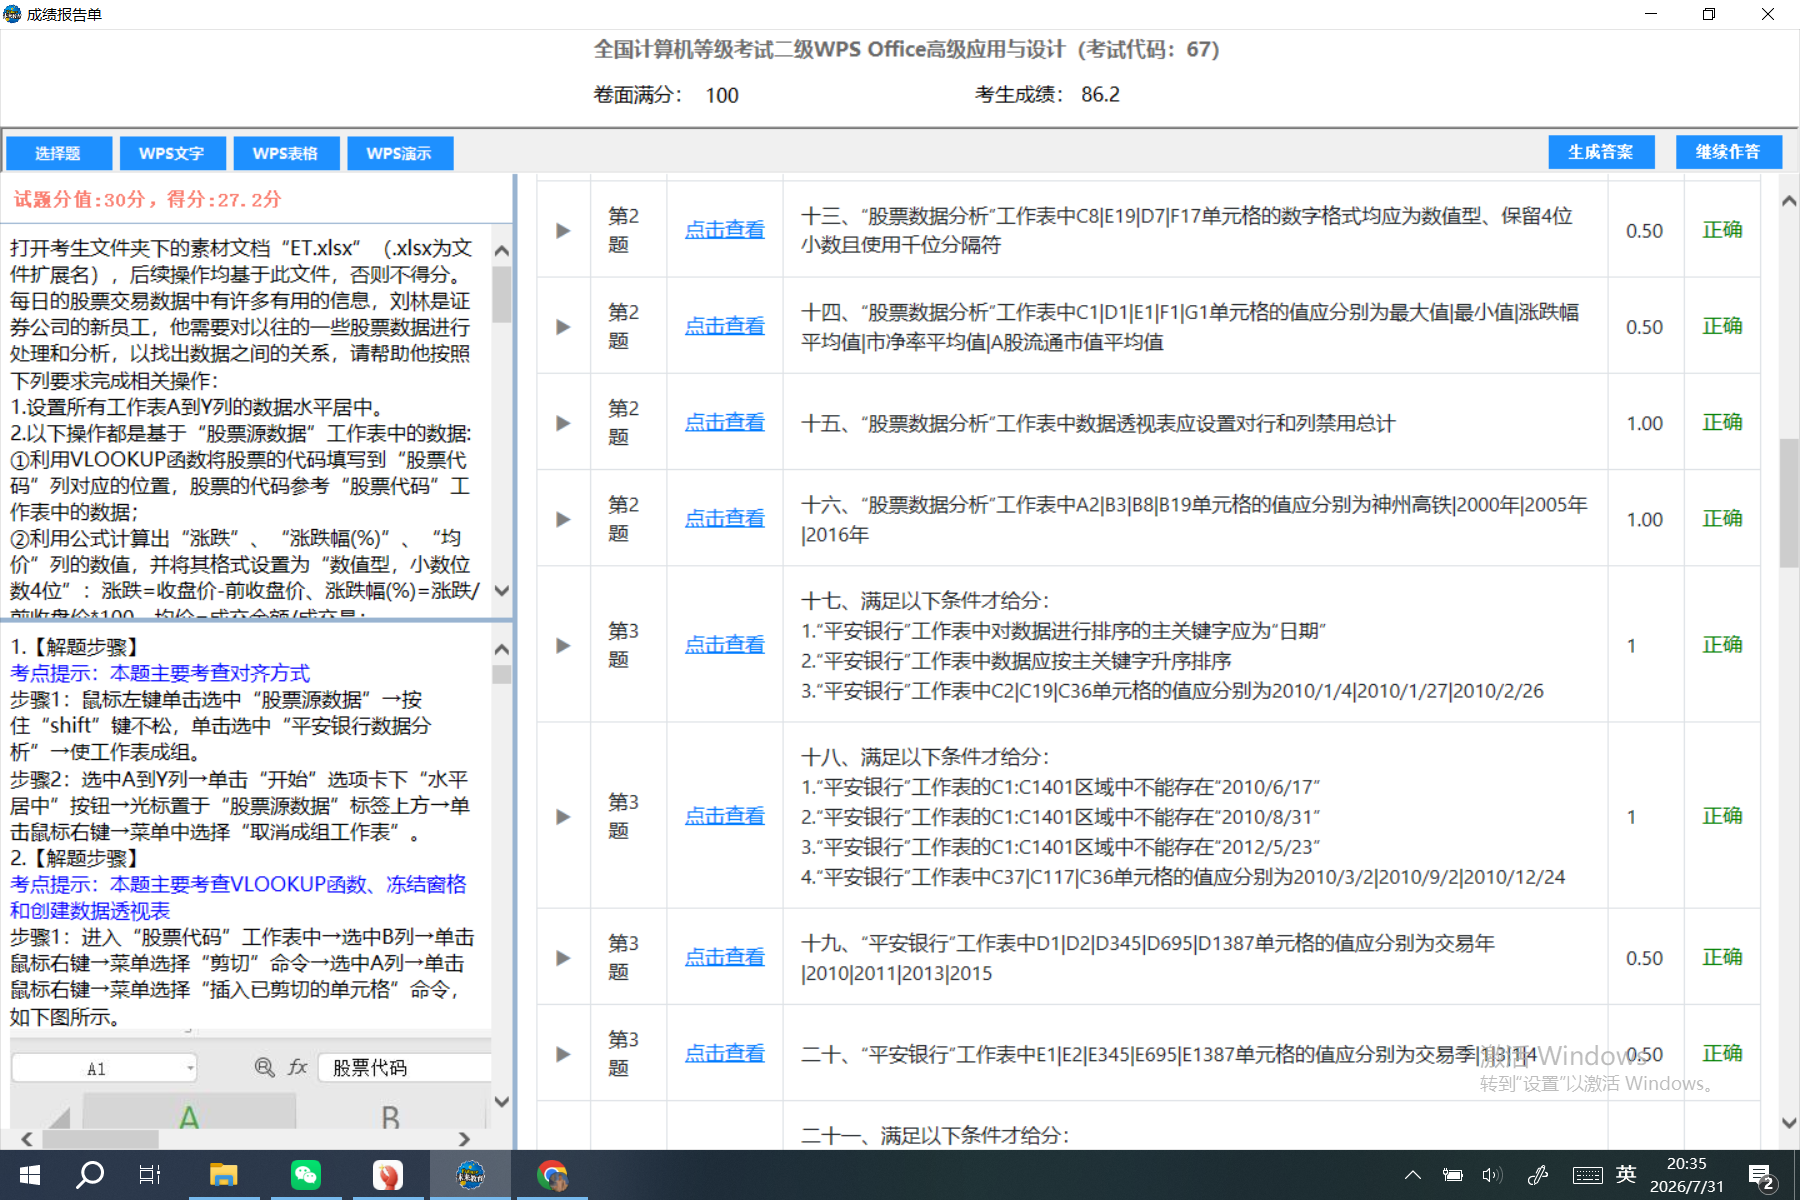Open the WPS演示 tab
Image resolution: width=1800 pixels, height=1200 pixels.
400,153
